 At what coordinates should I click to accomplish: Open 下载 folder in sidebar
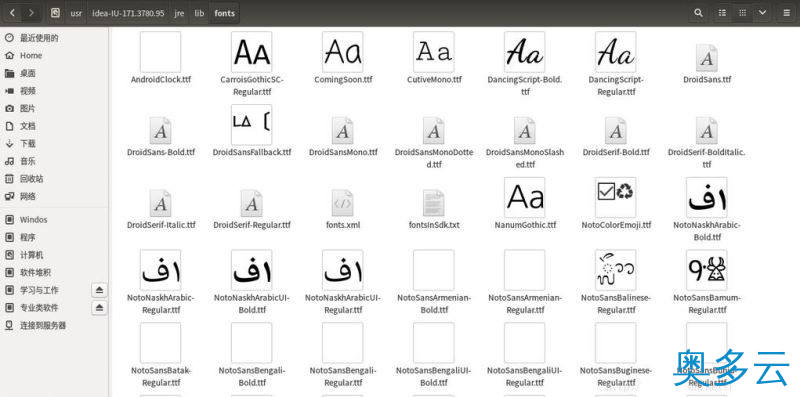(54, 143)
